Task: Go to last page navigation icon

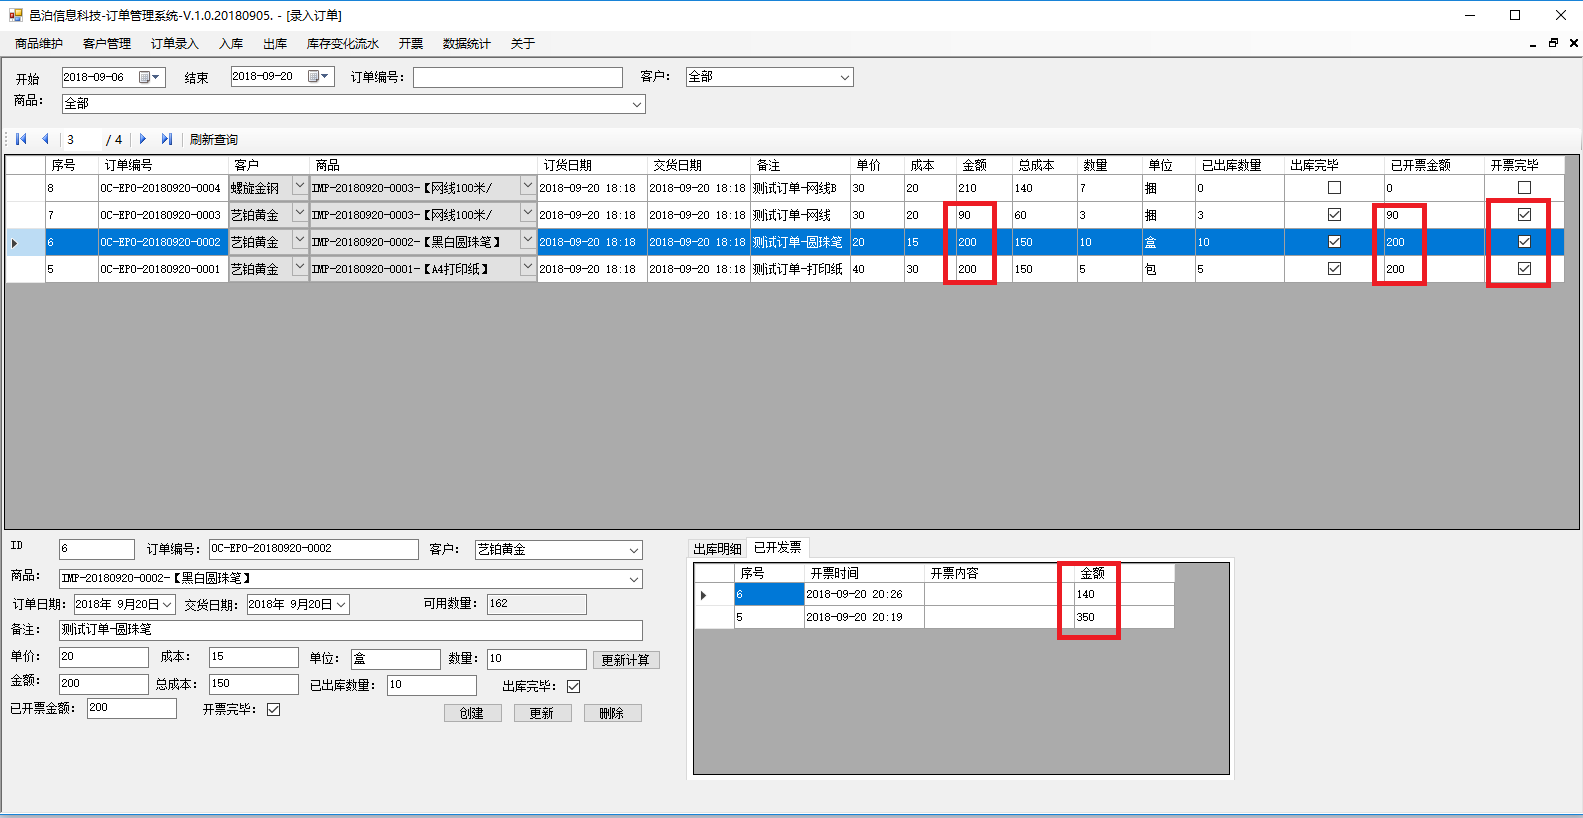Action: [x=167, y=139]
